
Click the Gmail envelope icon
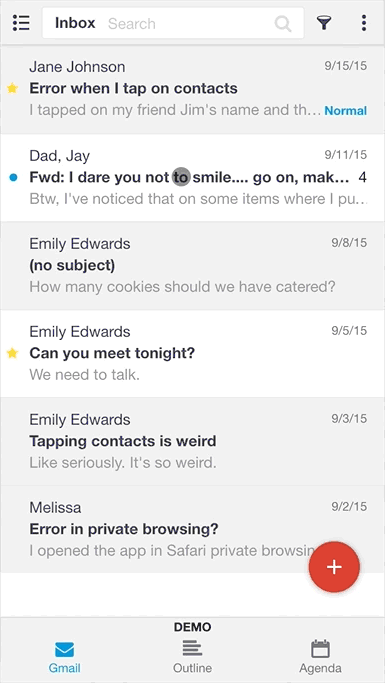64,650
